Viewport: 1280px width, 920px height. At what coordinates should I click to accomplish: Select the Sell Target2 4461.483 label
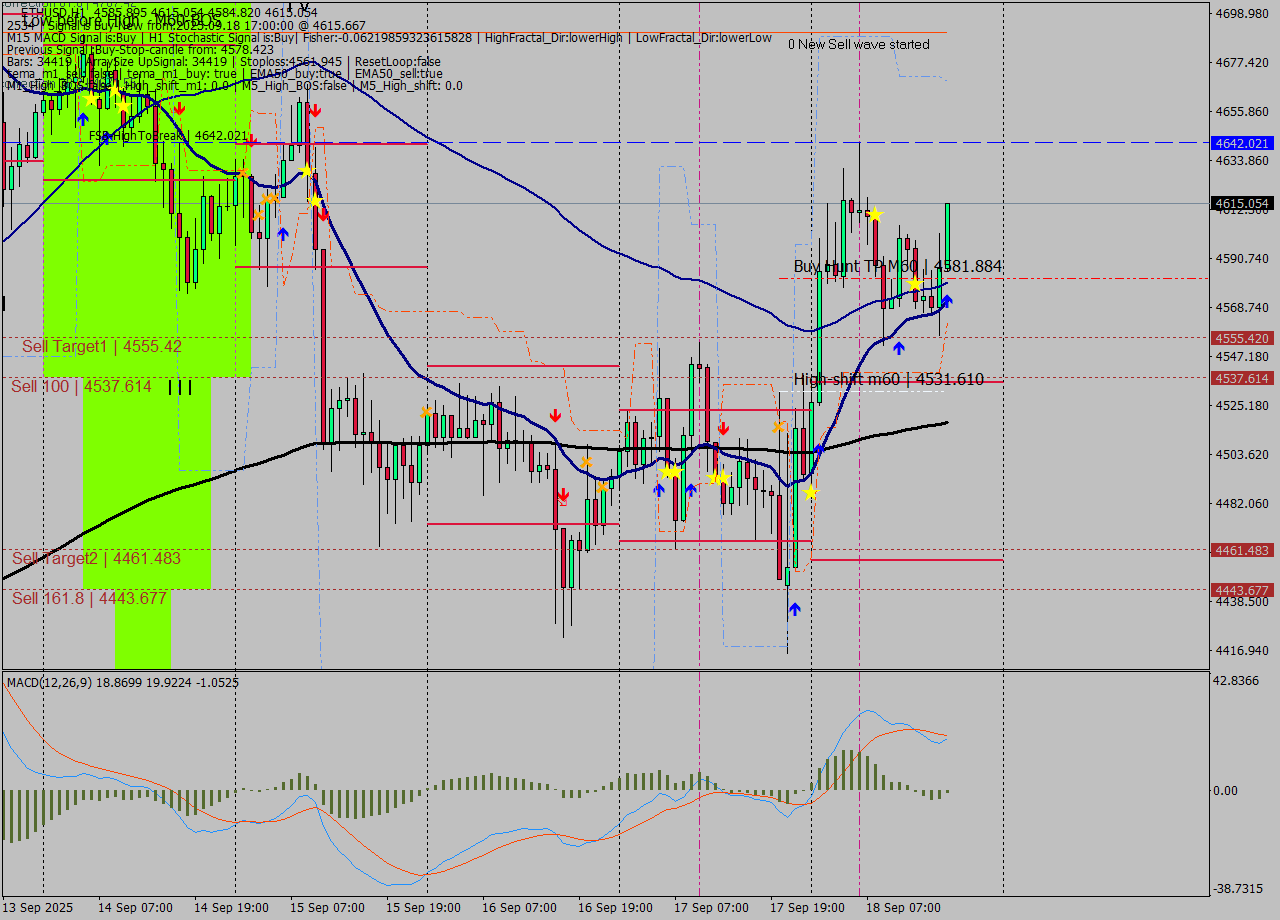click(x=97, y=558)
